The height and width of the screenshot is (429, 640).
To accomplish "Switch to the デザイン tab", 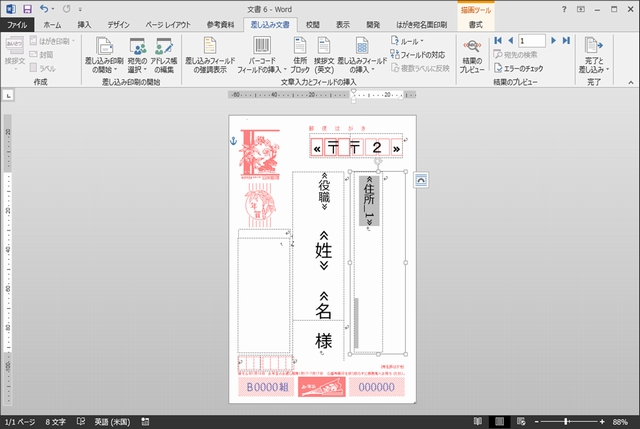I will [118, 24].
